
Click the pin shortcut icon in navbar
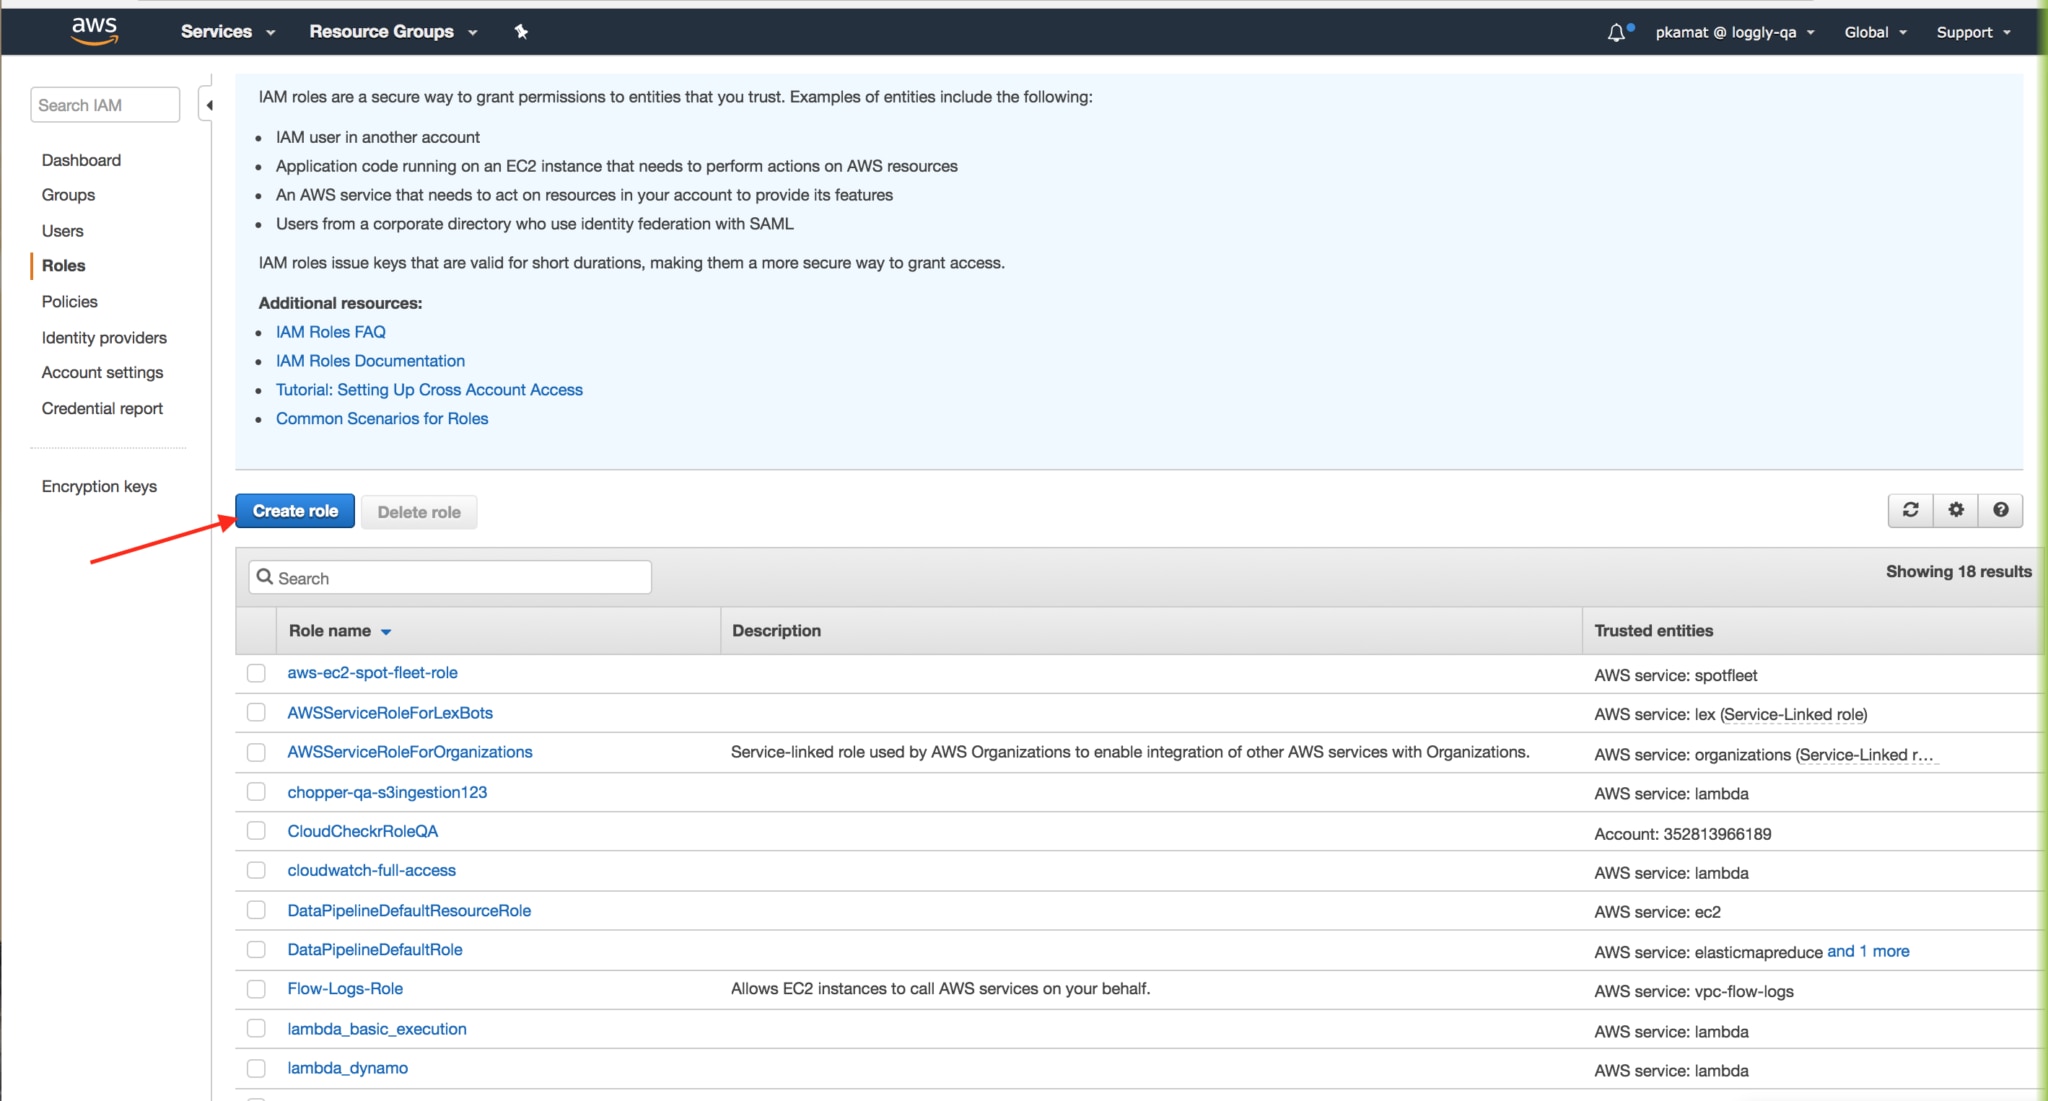pyautogui.click(x=521, y=32)
